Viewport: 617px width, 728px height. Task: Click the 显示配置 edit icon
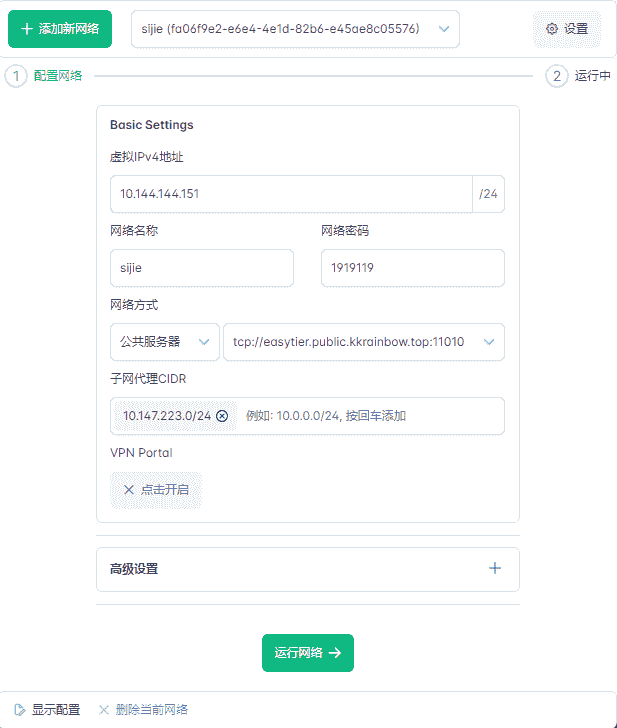pyautogui.click(x=19, y=710)
